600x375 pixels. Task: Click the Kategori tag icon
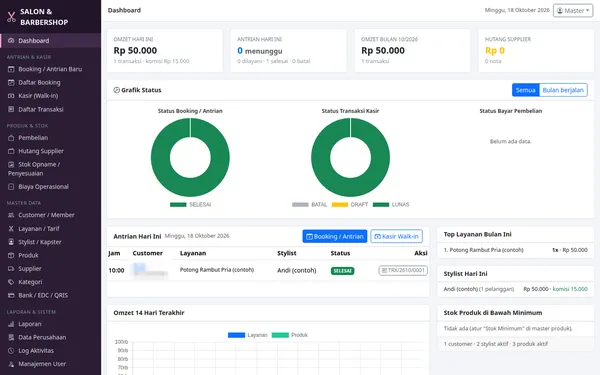[11, 282]
